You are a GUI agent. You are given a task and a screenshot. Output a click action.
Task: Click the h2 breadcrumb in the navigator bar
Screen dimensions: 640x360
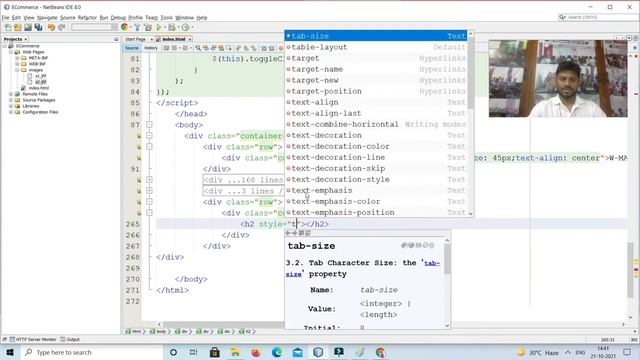(x=245, y=331)
